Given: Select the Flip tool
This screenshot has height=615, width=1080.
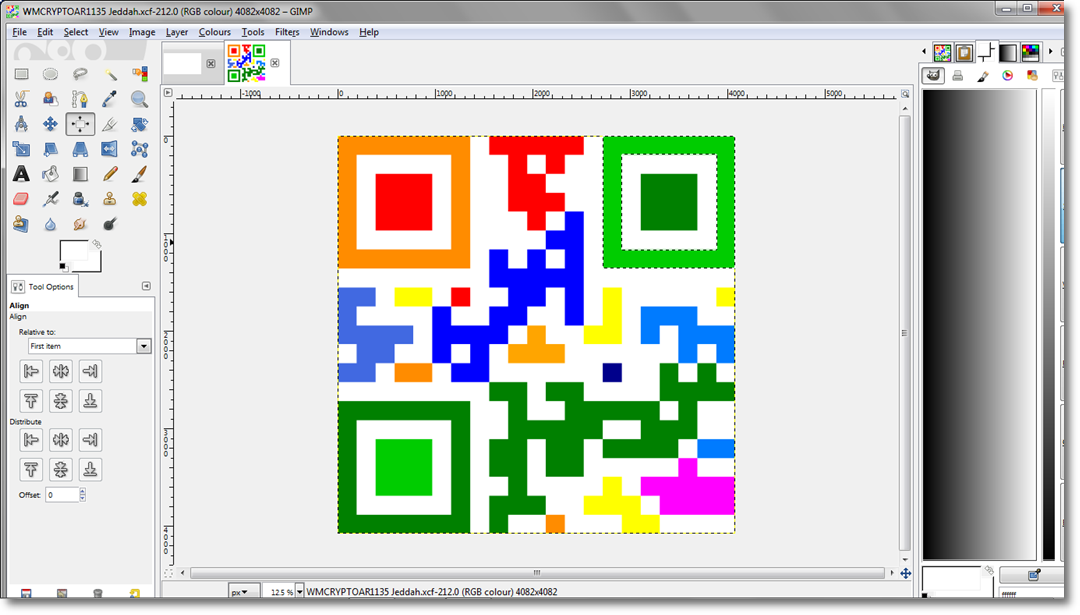Looking at the screenshot, I should (110, 149).
